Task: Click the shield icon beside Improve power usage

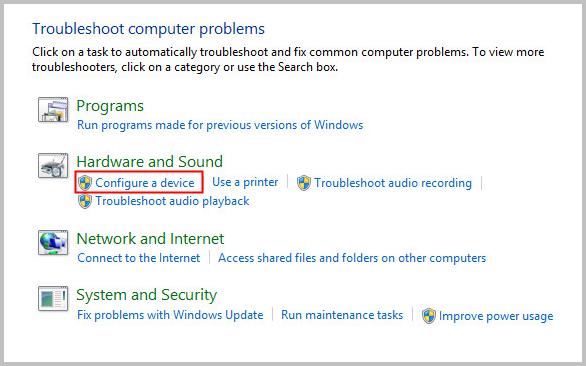Action: 429,316
